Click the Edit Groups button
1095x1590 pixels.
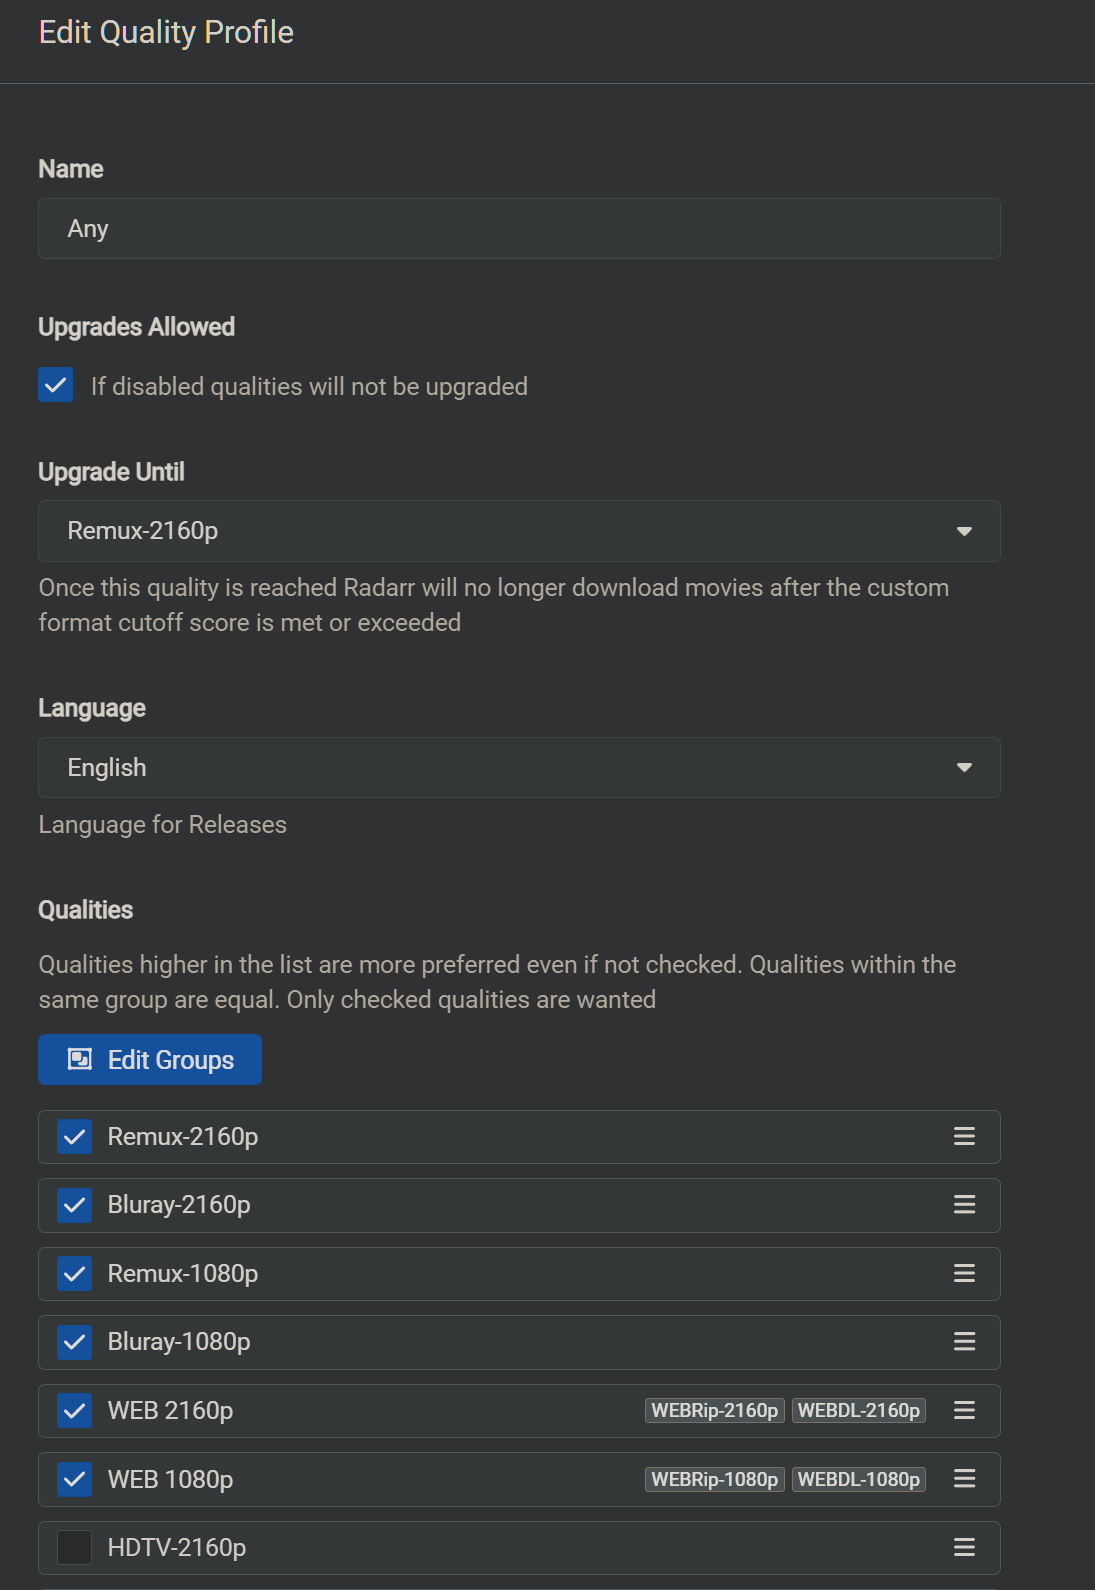coord(150,1060)
